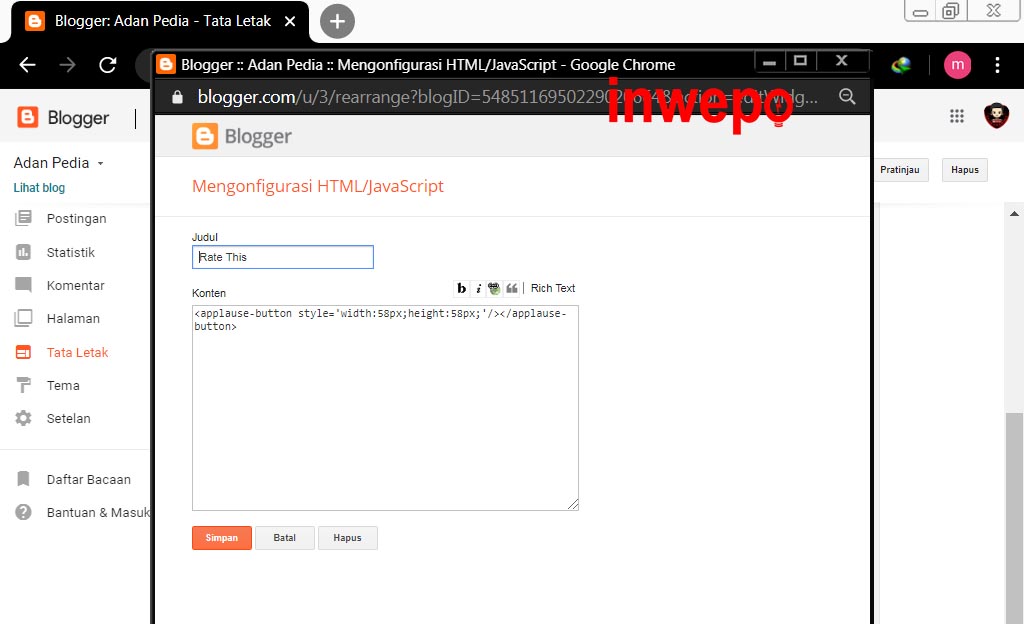Click the Bantuan question mark icon

24,512
